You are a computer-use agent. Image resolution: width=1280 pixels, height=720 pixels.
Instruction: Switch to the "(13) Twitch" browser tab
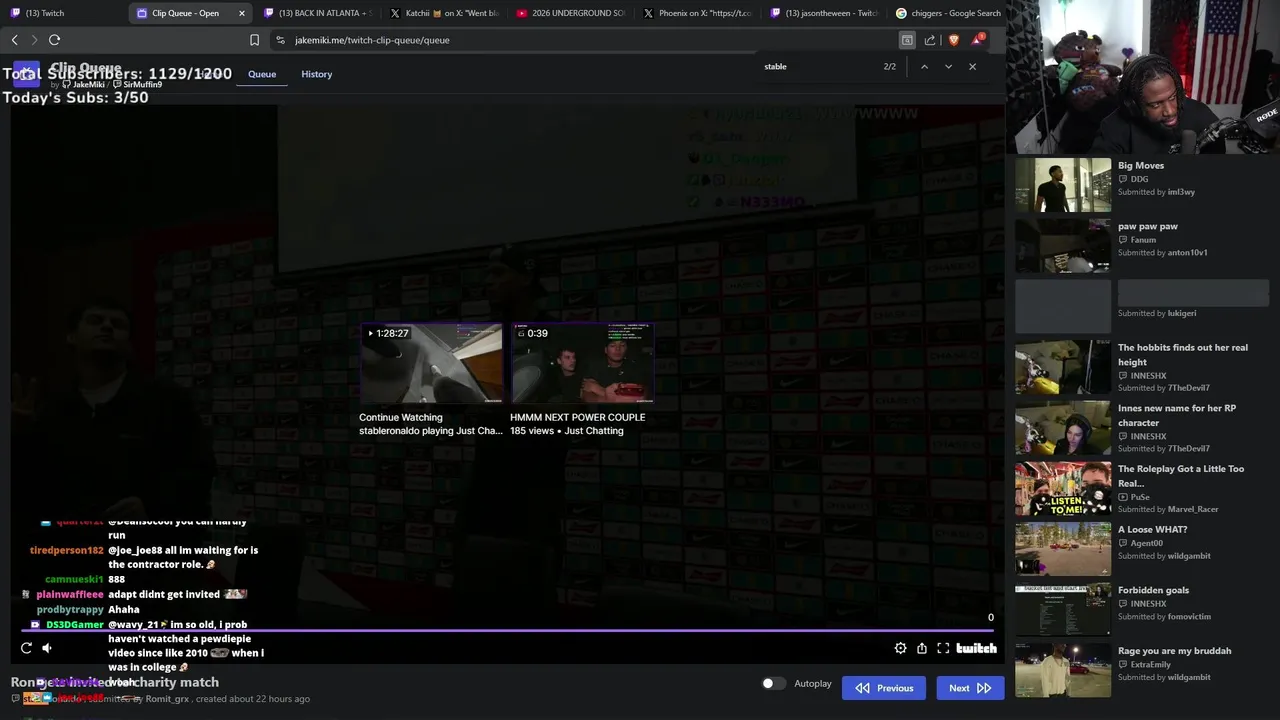(x=62, y=13)
